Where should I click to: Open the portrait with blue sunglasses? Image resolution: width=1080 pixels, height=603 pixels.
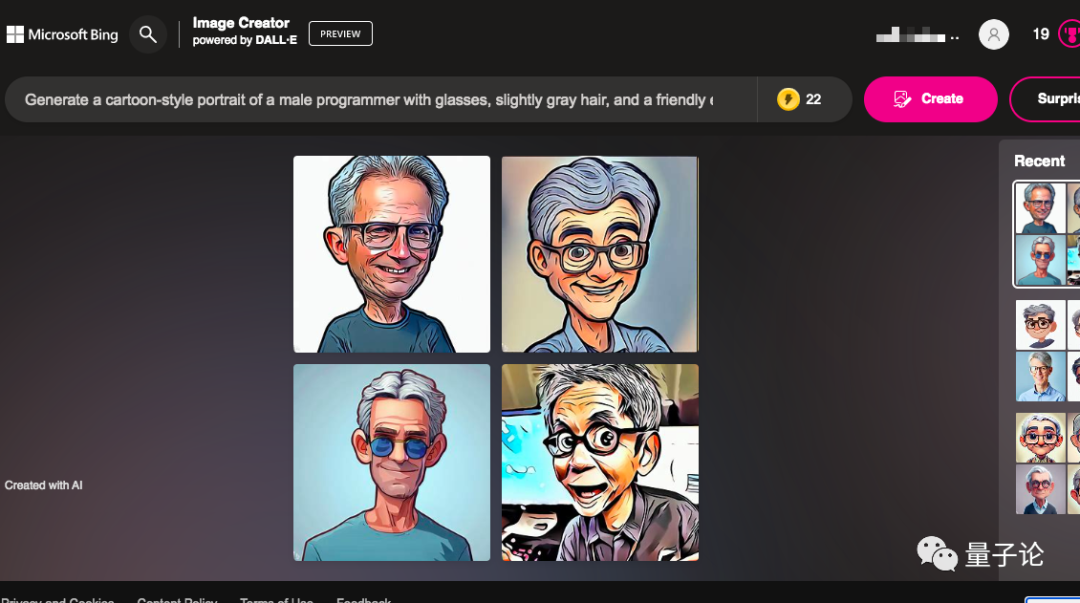tap(392, 462)
